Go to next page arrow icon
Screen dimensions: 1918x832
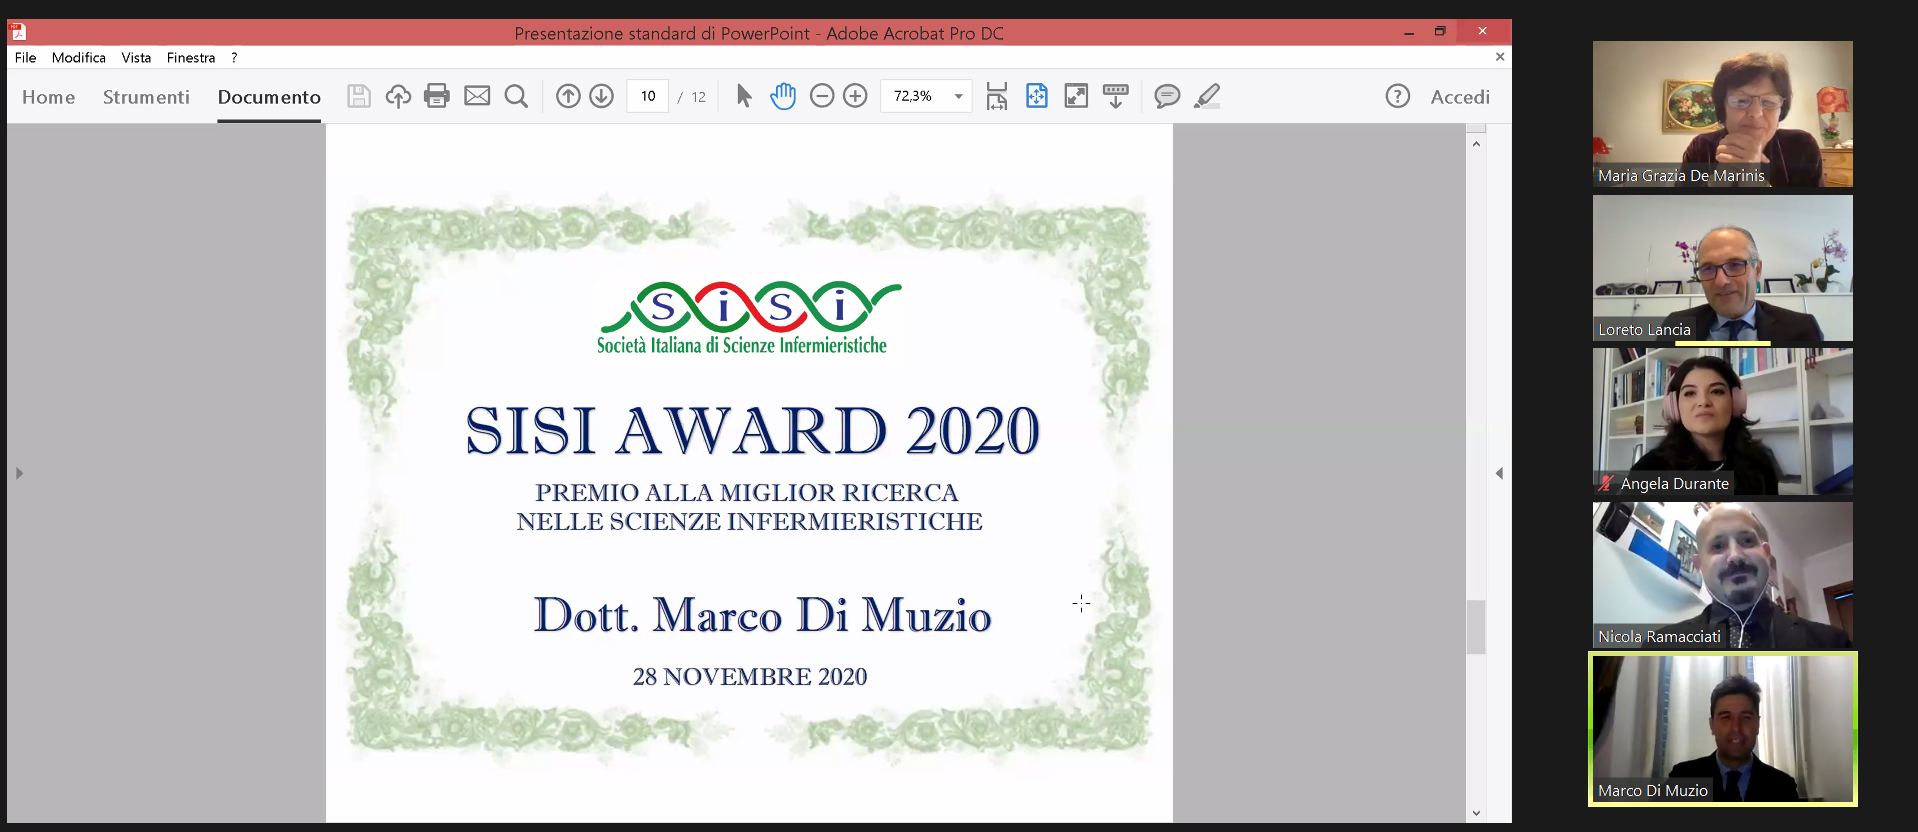coord(601,96)
